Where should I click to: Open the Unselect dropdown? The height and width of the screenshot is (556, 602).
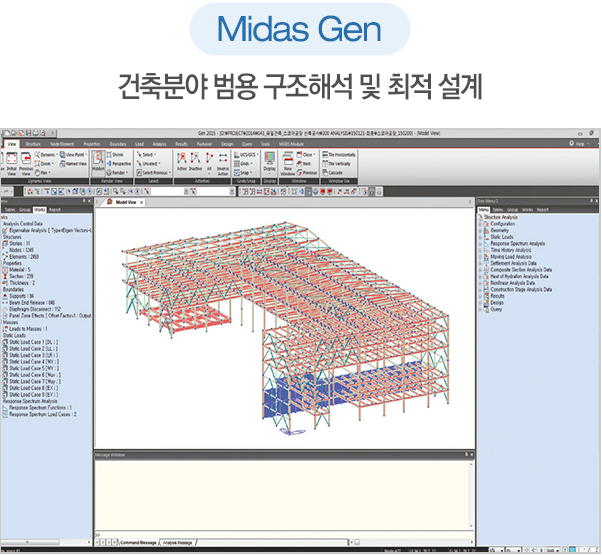149,164
